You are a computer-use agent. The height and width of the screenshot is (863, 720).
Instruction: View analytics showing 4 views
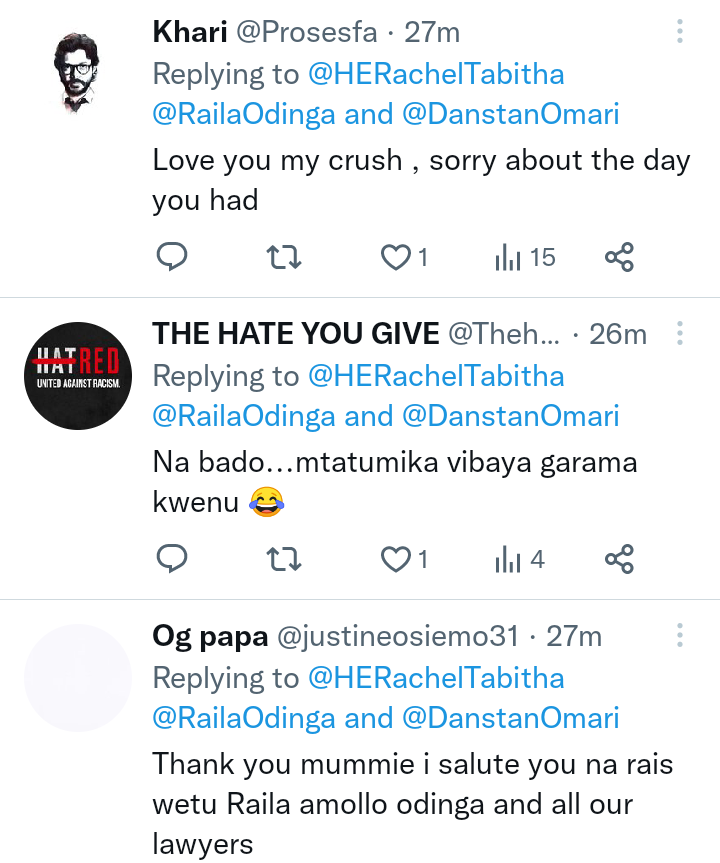pos(520,559)
